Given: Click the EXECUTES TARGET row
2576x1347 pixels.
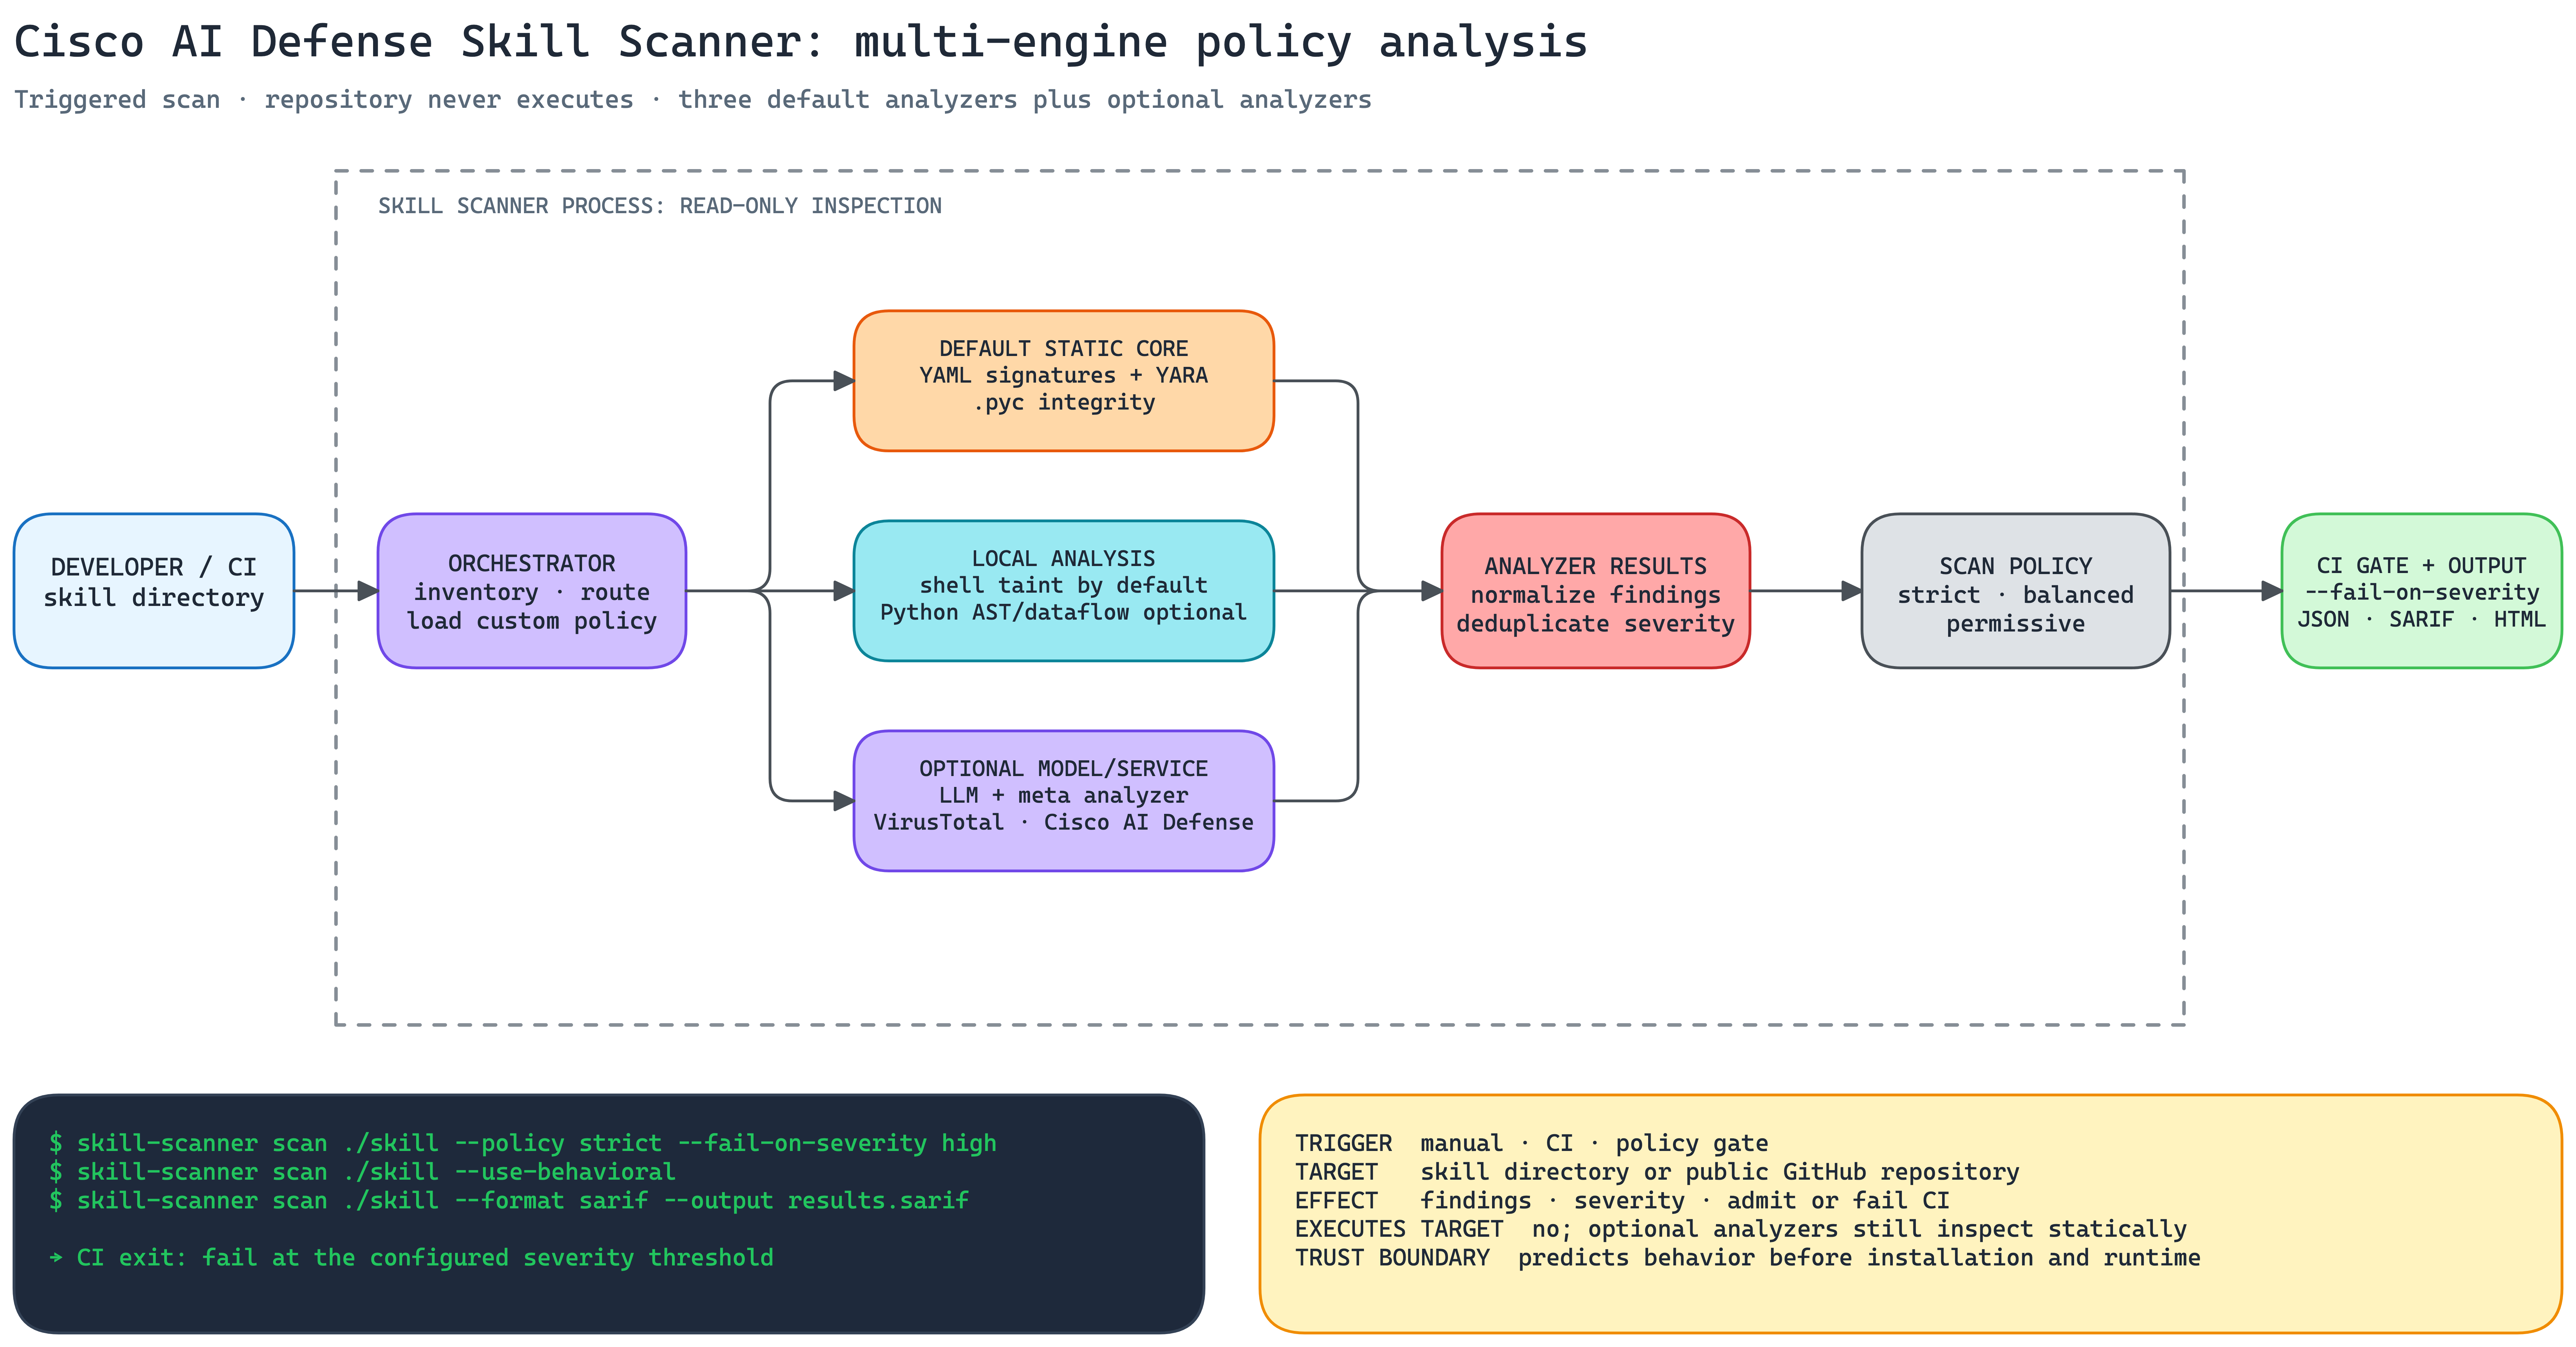Looking at the screenshot, I should click(x=1740, y=1229).
